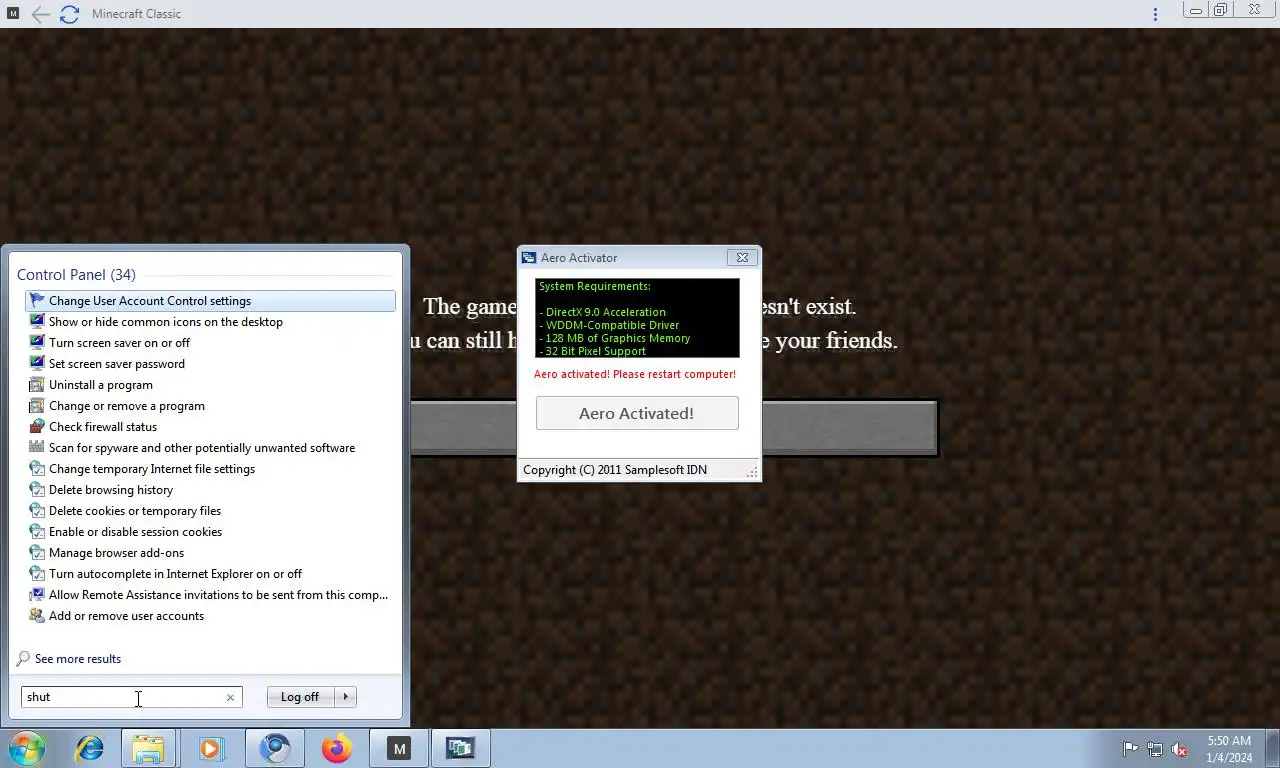Open the Control Panel (34) group header
This screenshot has height=768, width=1280.
[x=76, y=275]
